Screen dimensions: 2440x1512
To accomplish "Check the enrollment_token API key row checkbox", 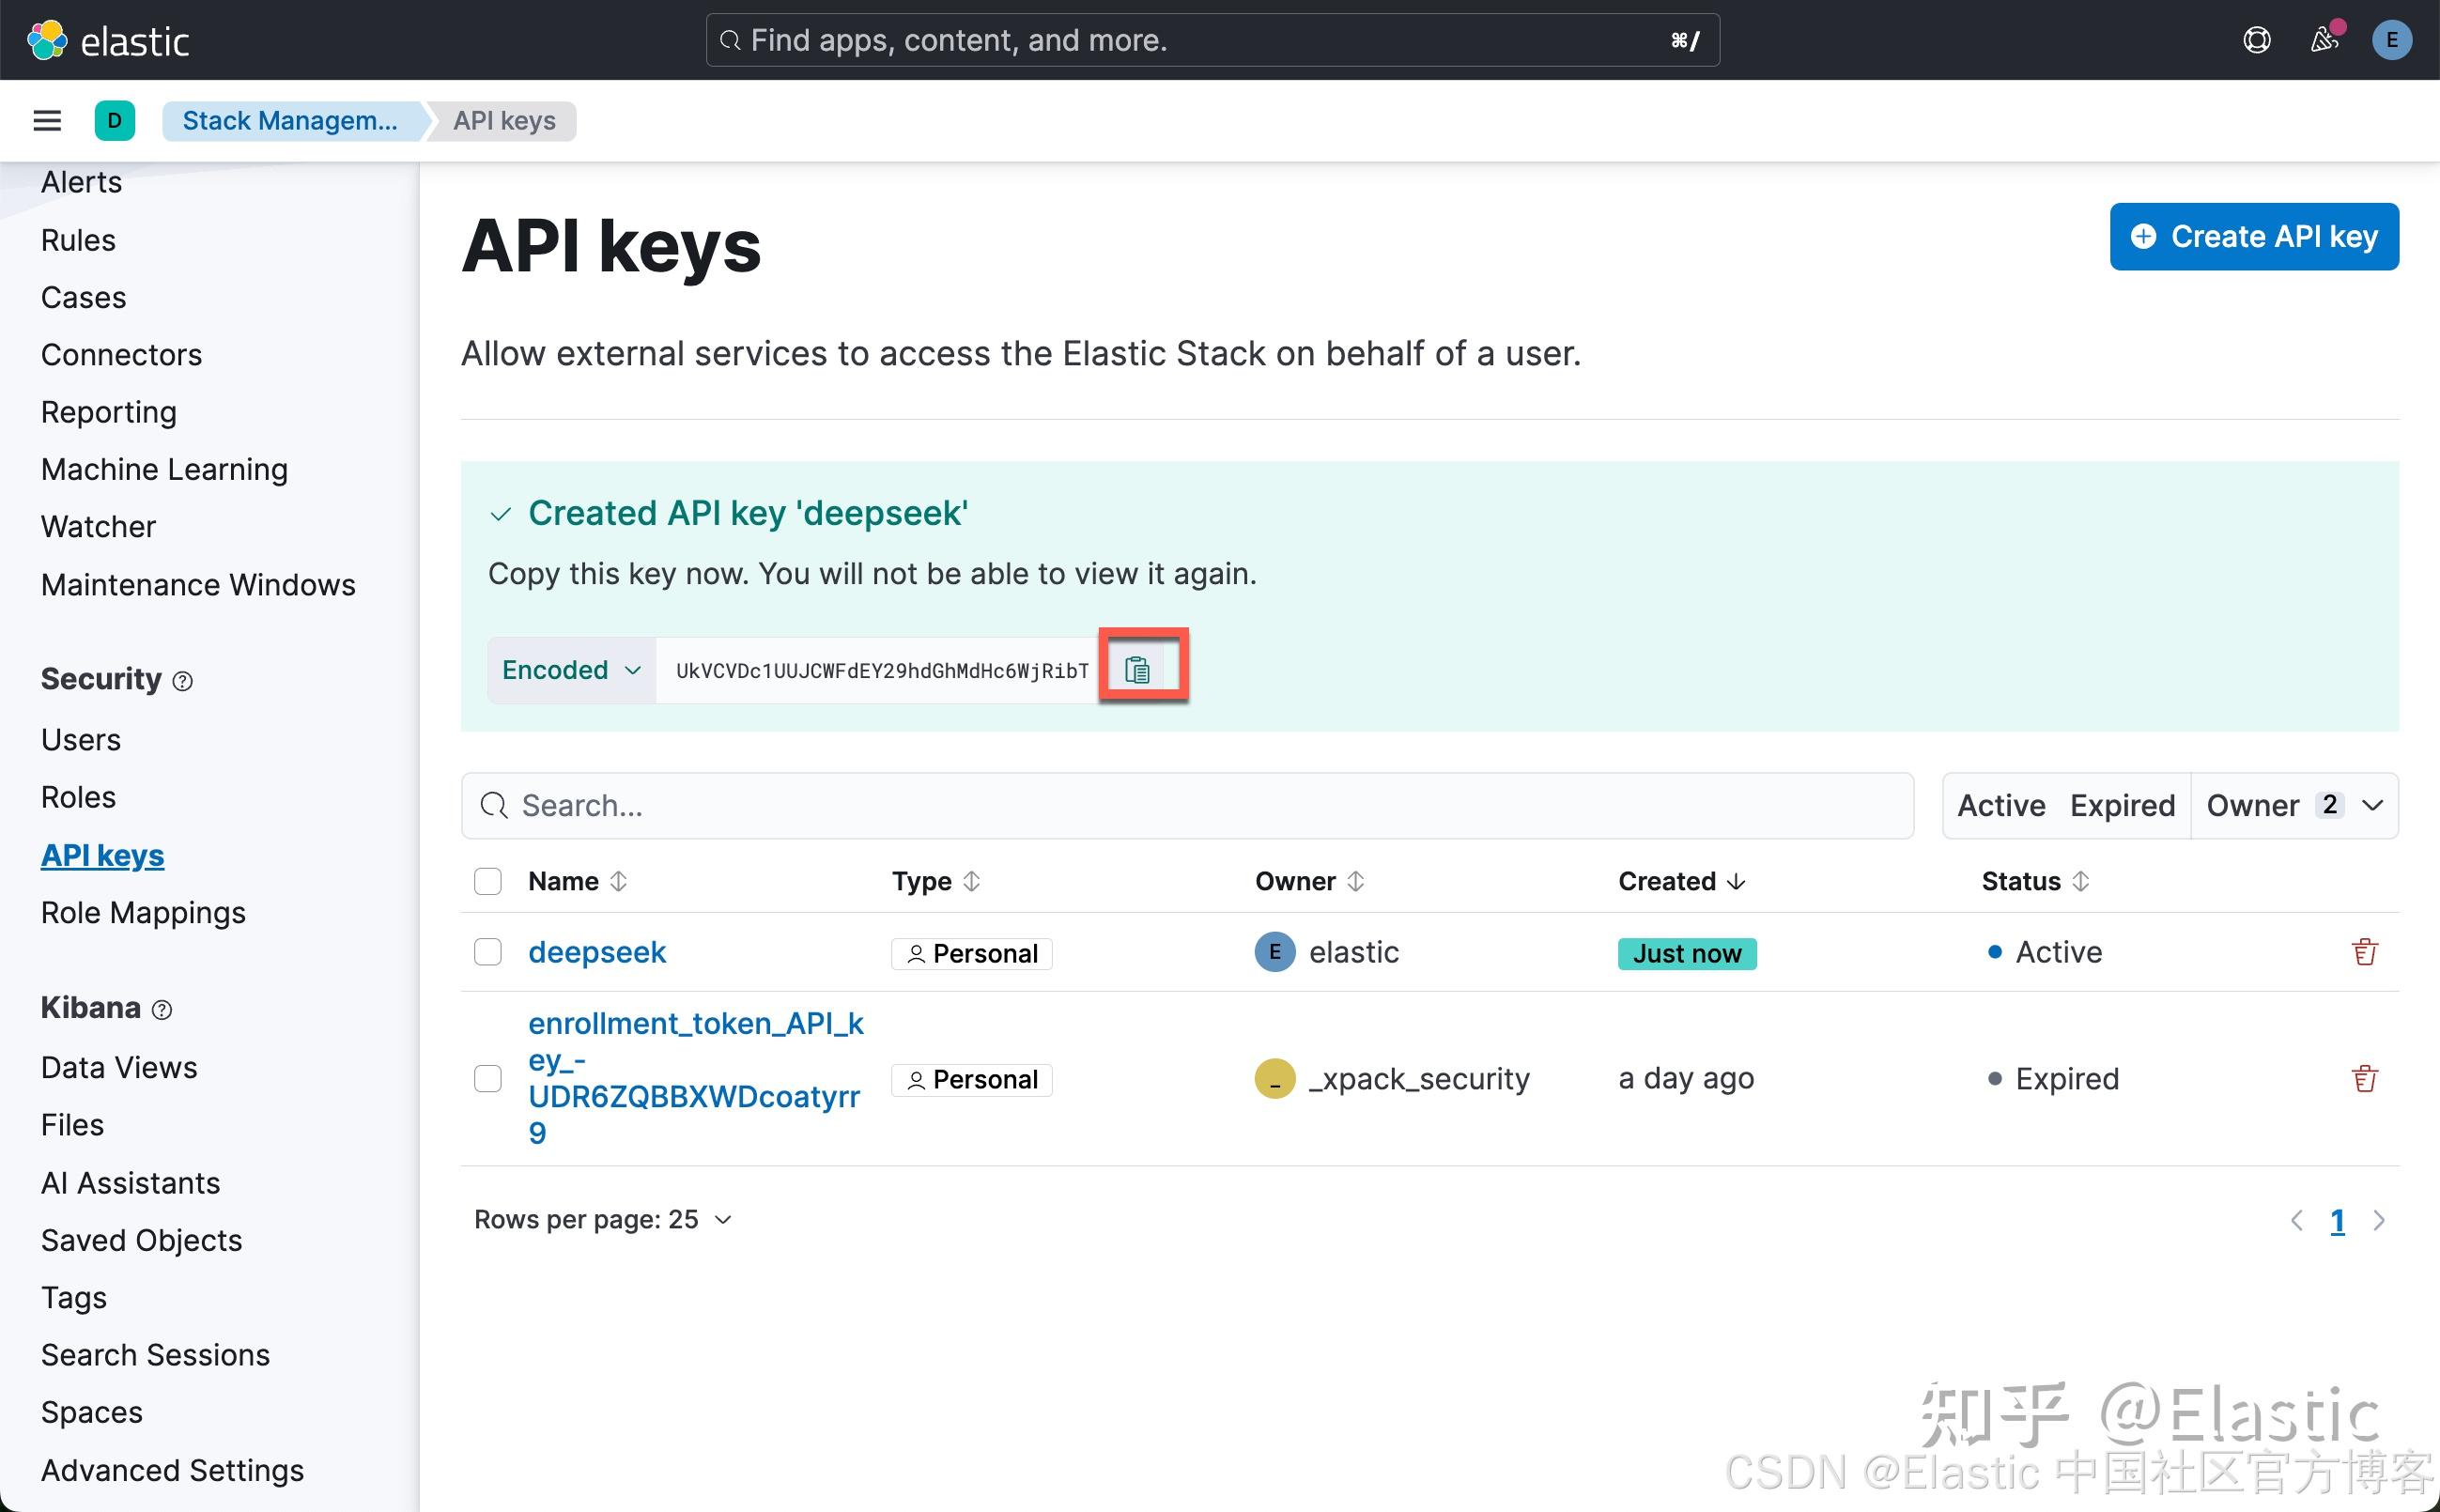I will point(487,1078).
